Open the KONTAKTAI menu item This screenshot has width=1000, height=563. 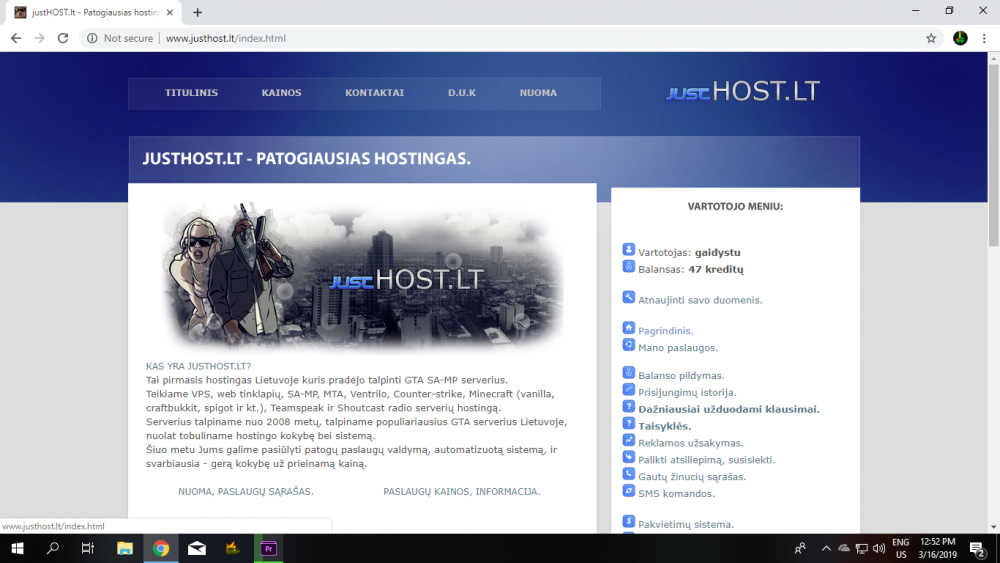(374, 93)
